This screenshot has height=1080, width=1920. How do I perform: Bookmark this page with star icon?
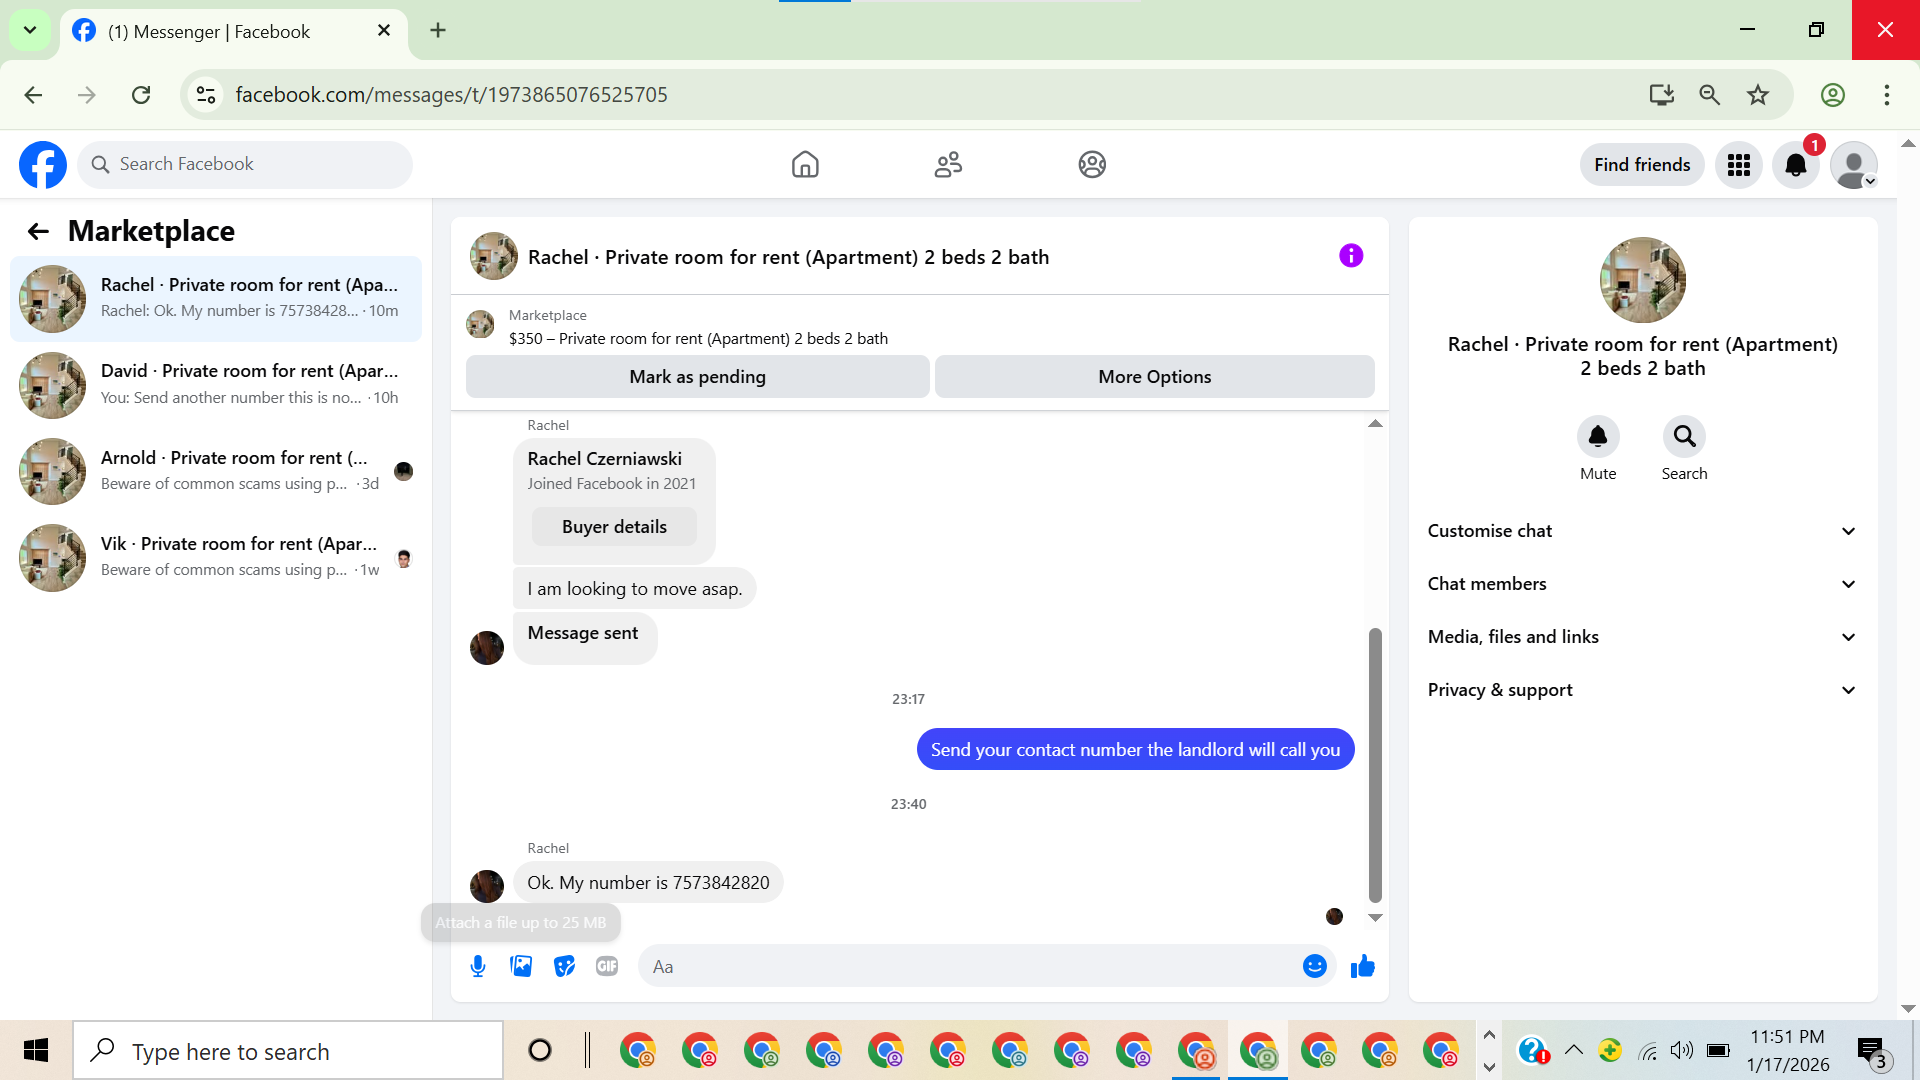click(1757, 95)
